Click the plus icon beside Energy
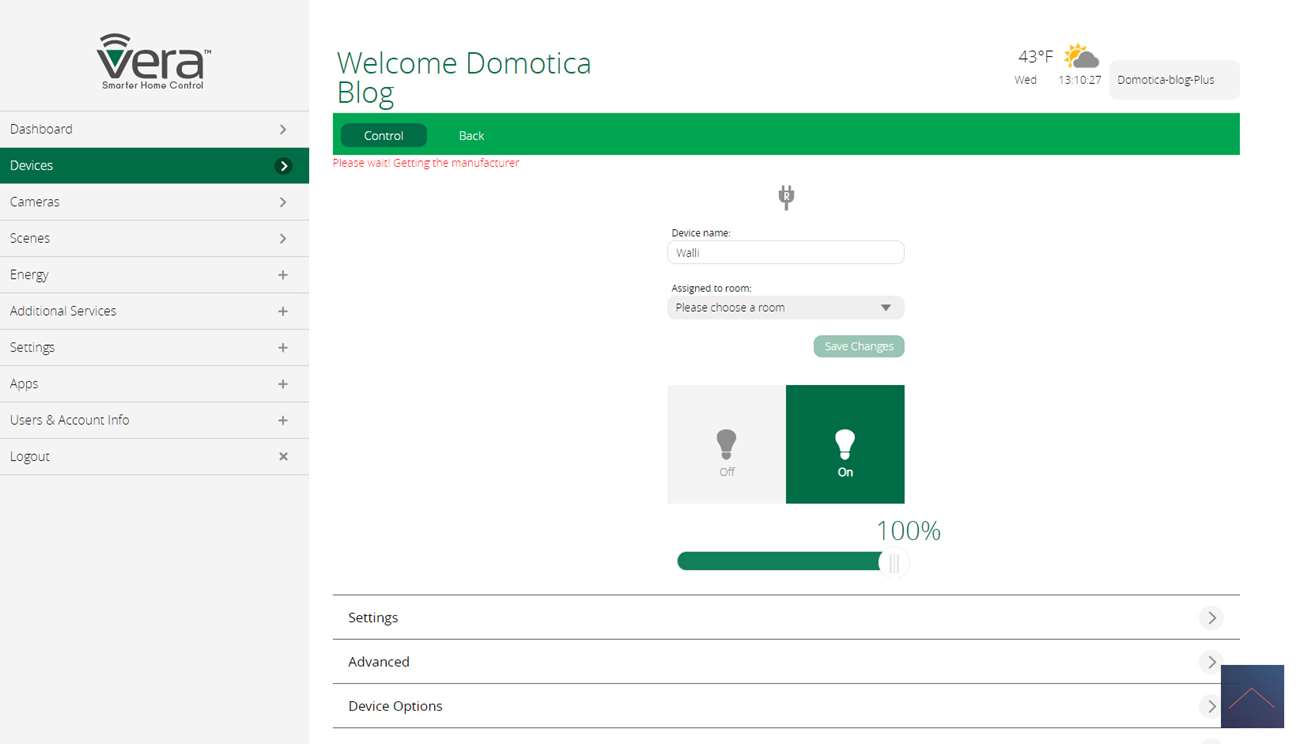1300x744 pixels. click(283, 275)
